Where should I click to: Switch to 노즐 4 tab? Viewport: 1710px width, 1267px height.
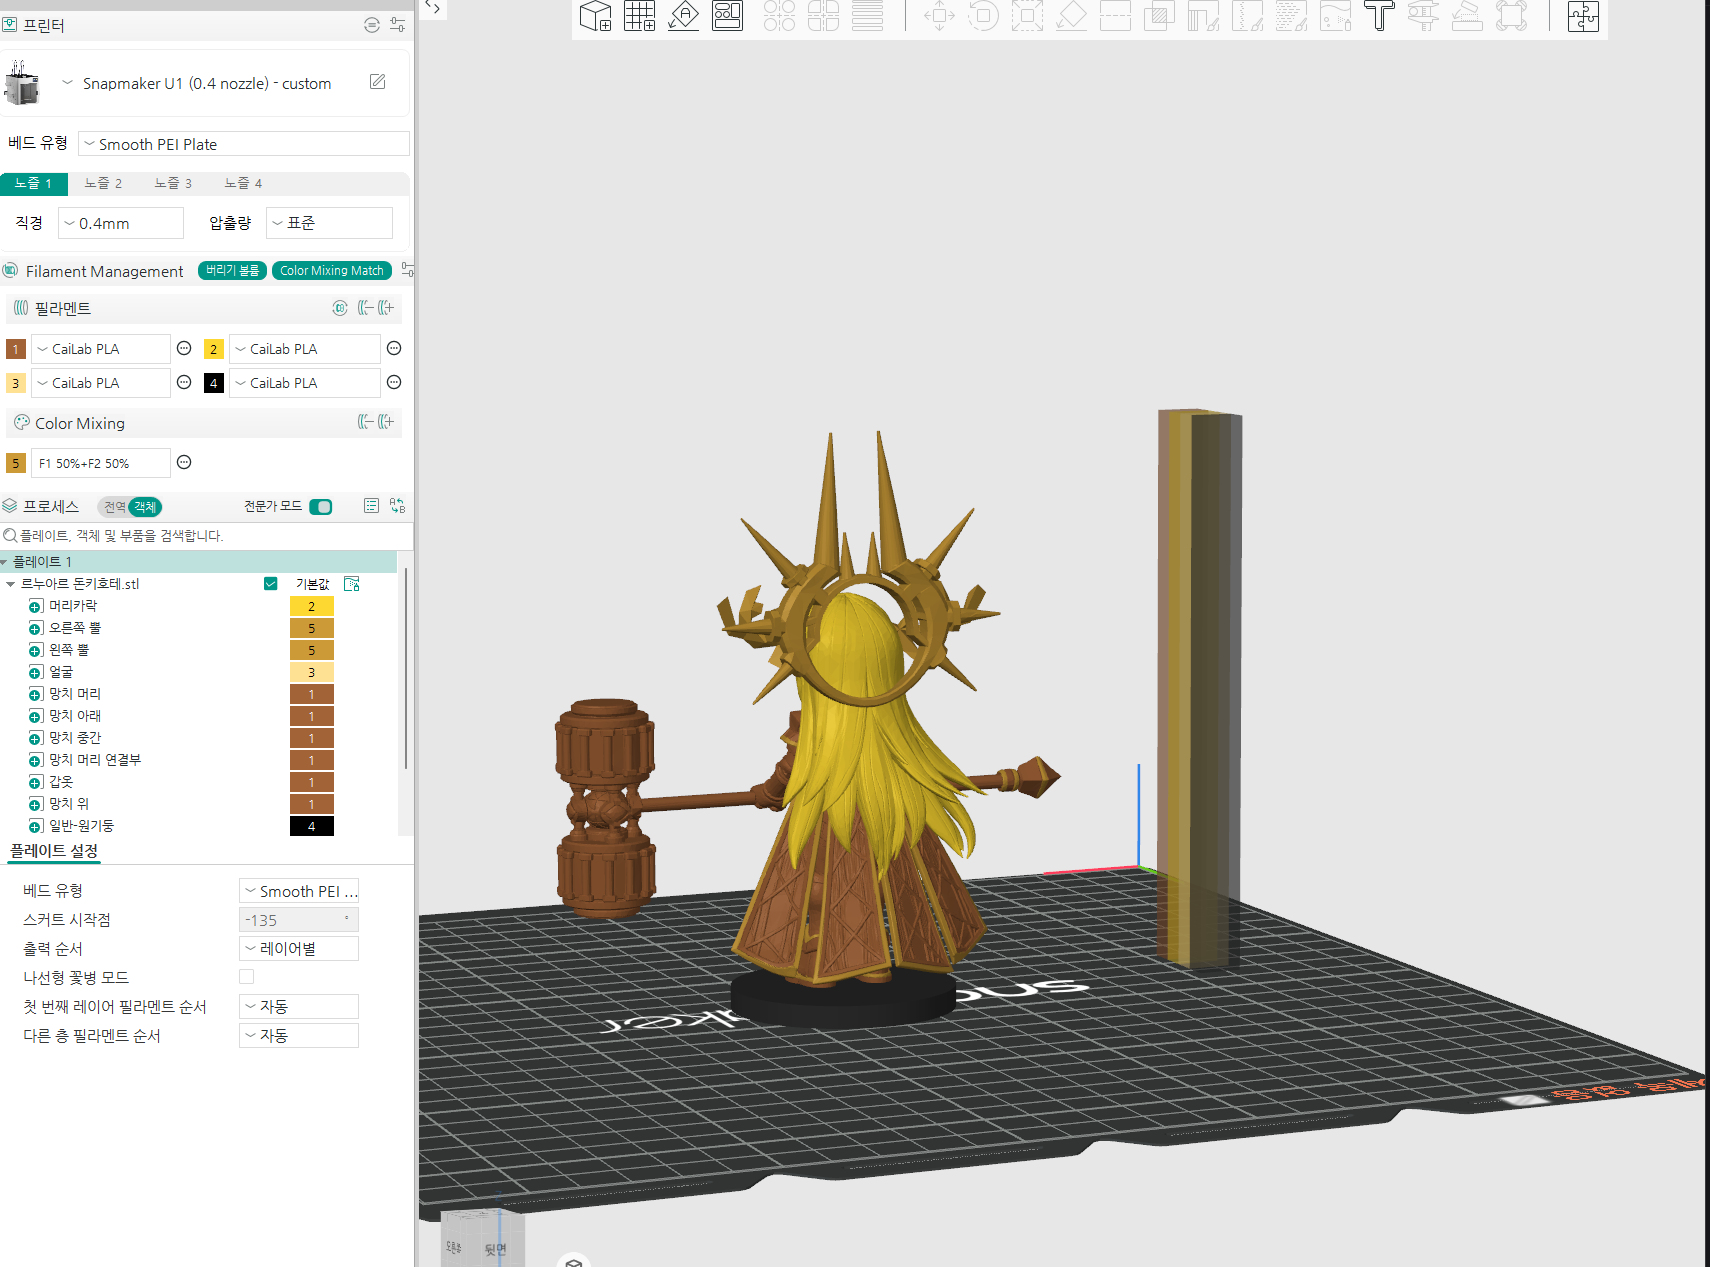(243, 183)
